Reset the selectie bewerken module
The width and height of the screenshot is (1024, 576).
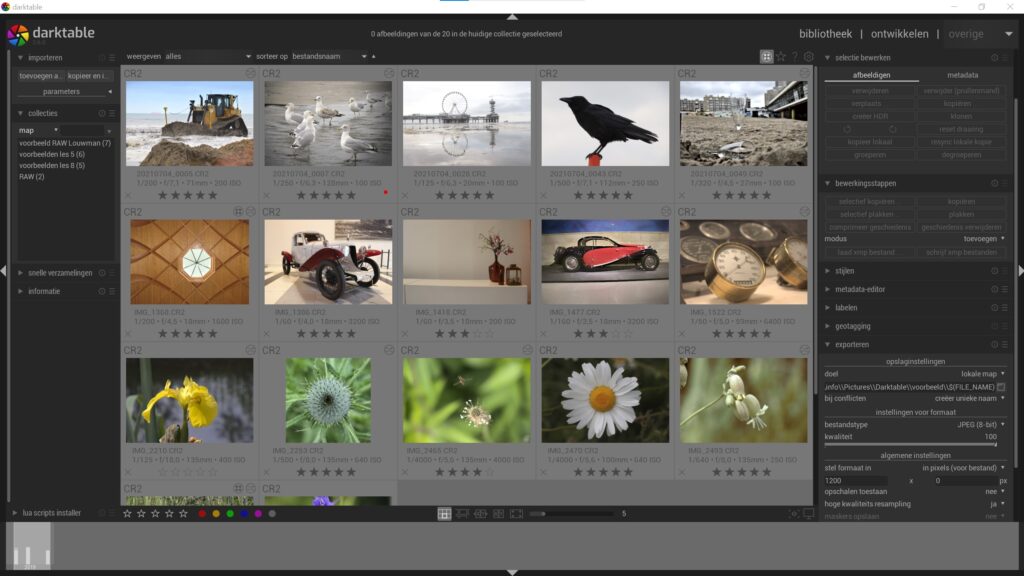(995, 57)
